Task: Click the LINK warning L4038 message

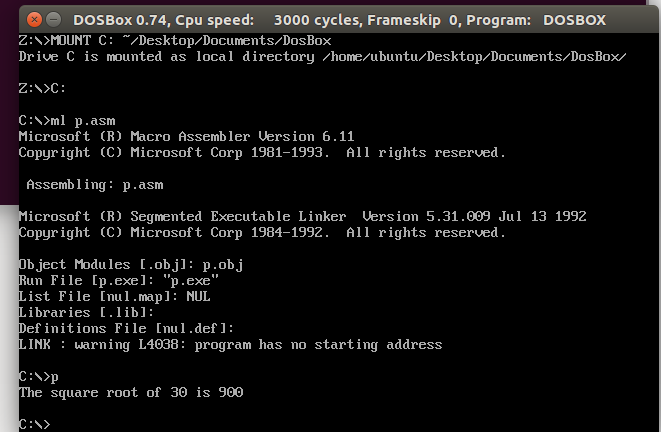Action: click(230, 344)
